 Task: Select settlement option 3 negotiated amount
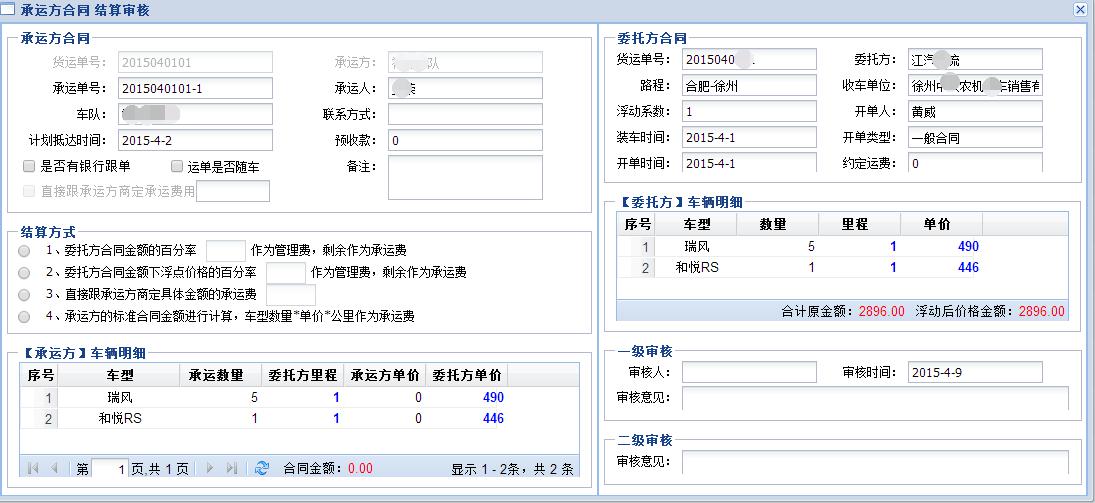(24, 294)
